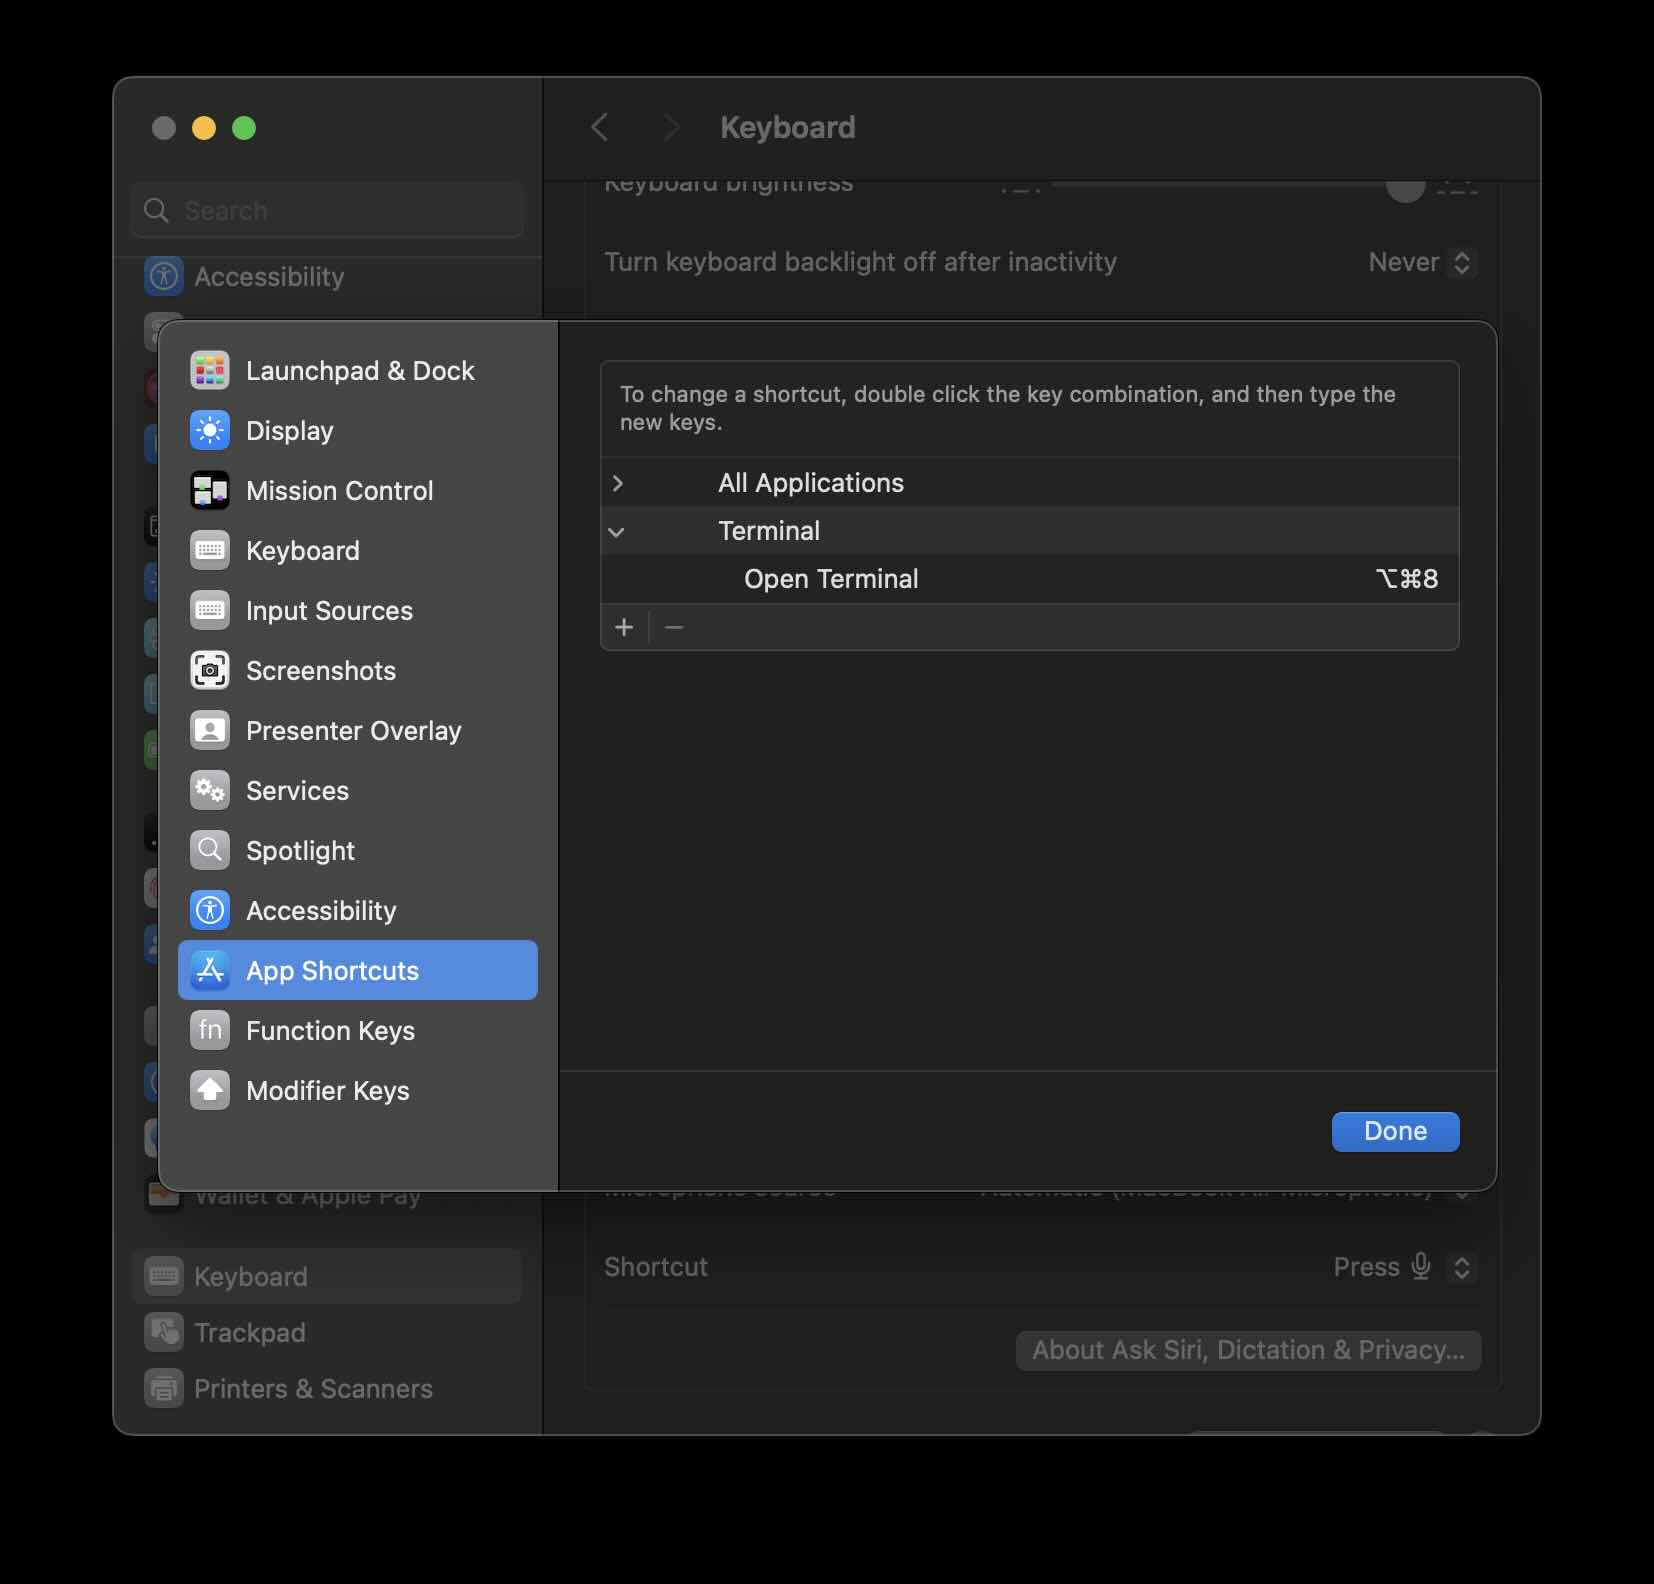The width and height of the screenshot is (1654, 1584).
Task: Expand the All Applications group
Action: pos(618,483)
